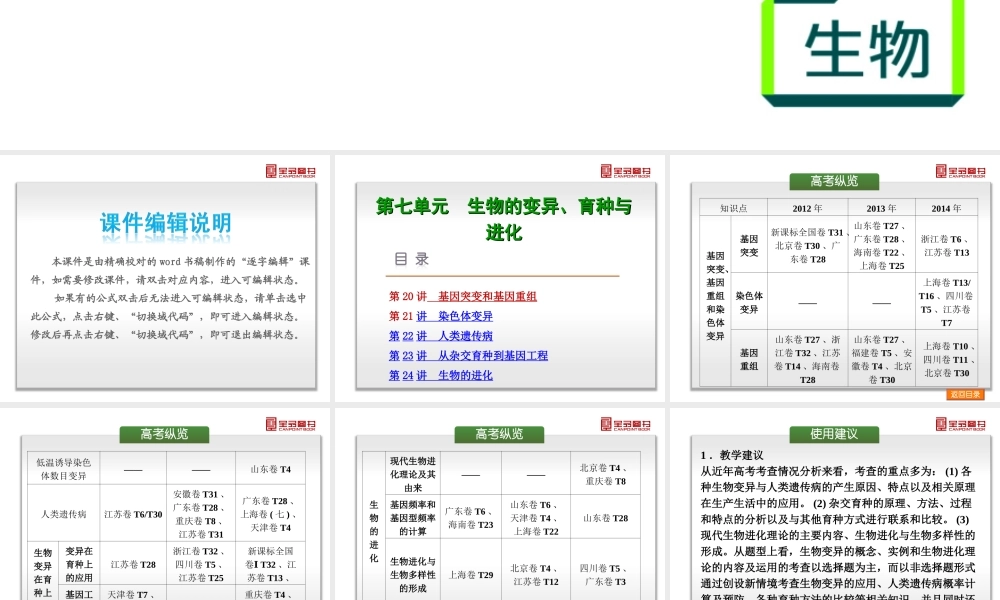Click the 现代生物进化理论及其由来 cell
This screenshot has width=1000, height=600.
(413, 474)
